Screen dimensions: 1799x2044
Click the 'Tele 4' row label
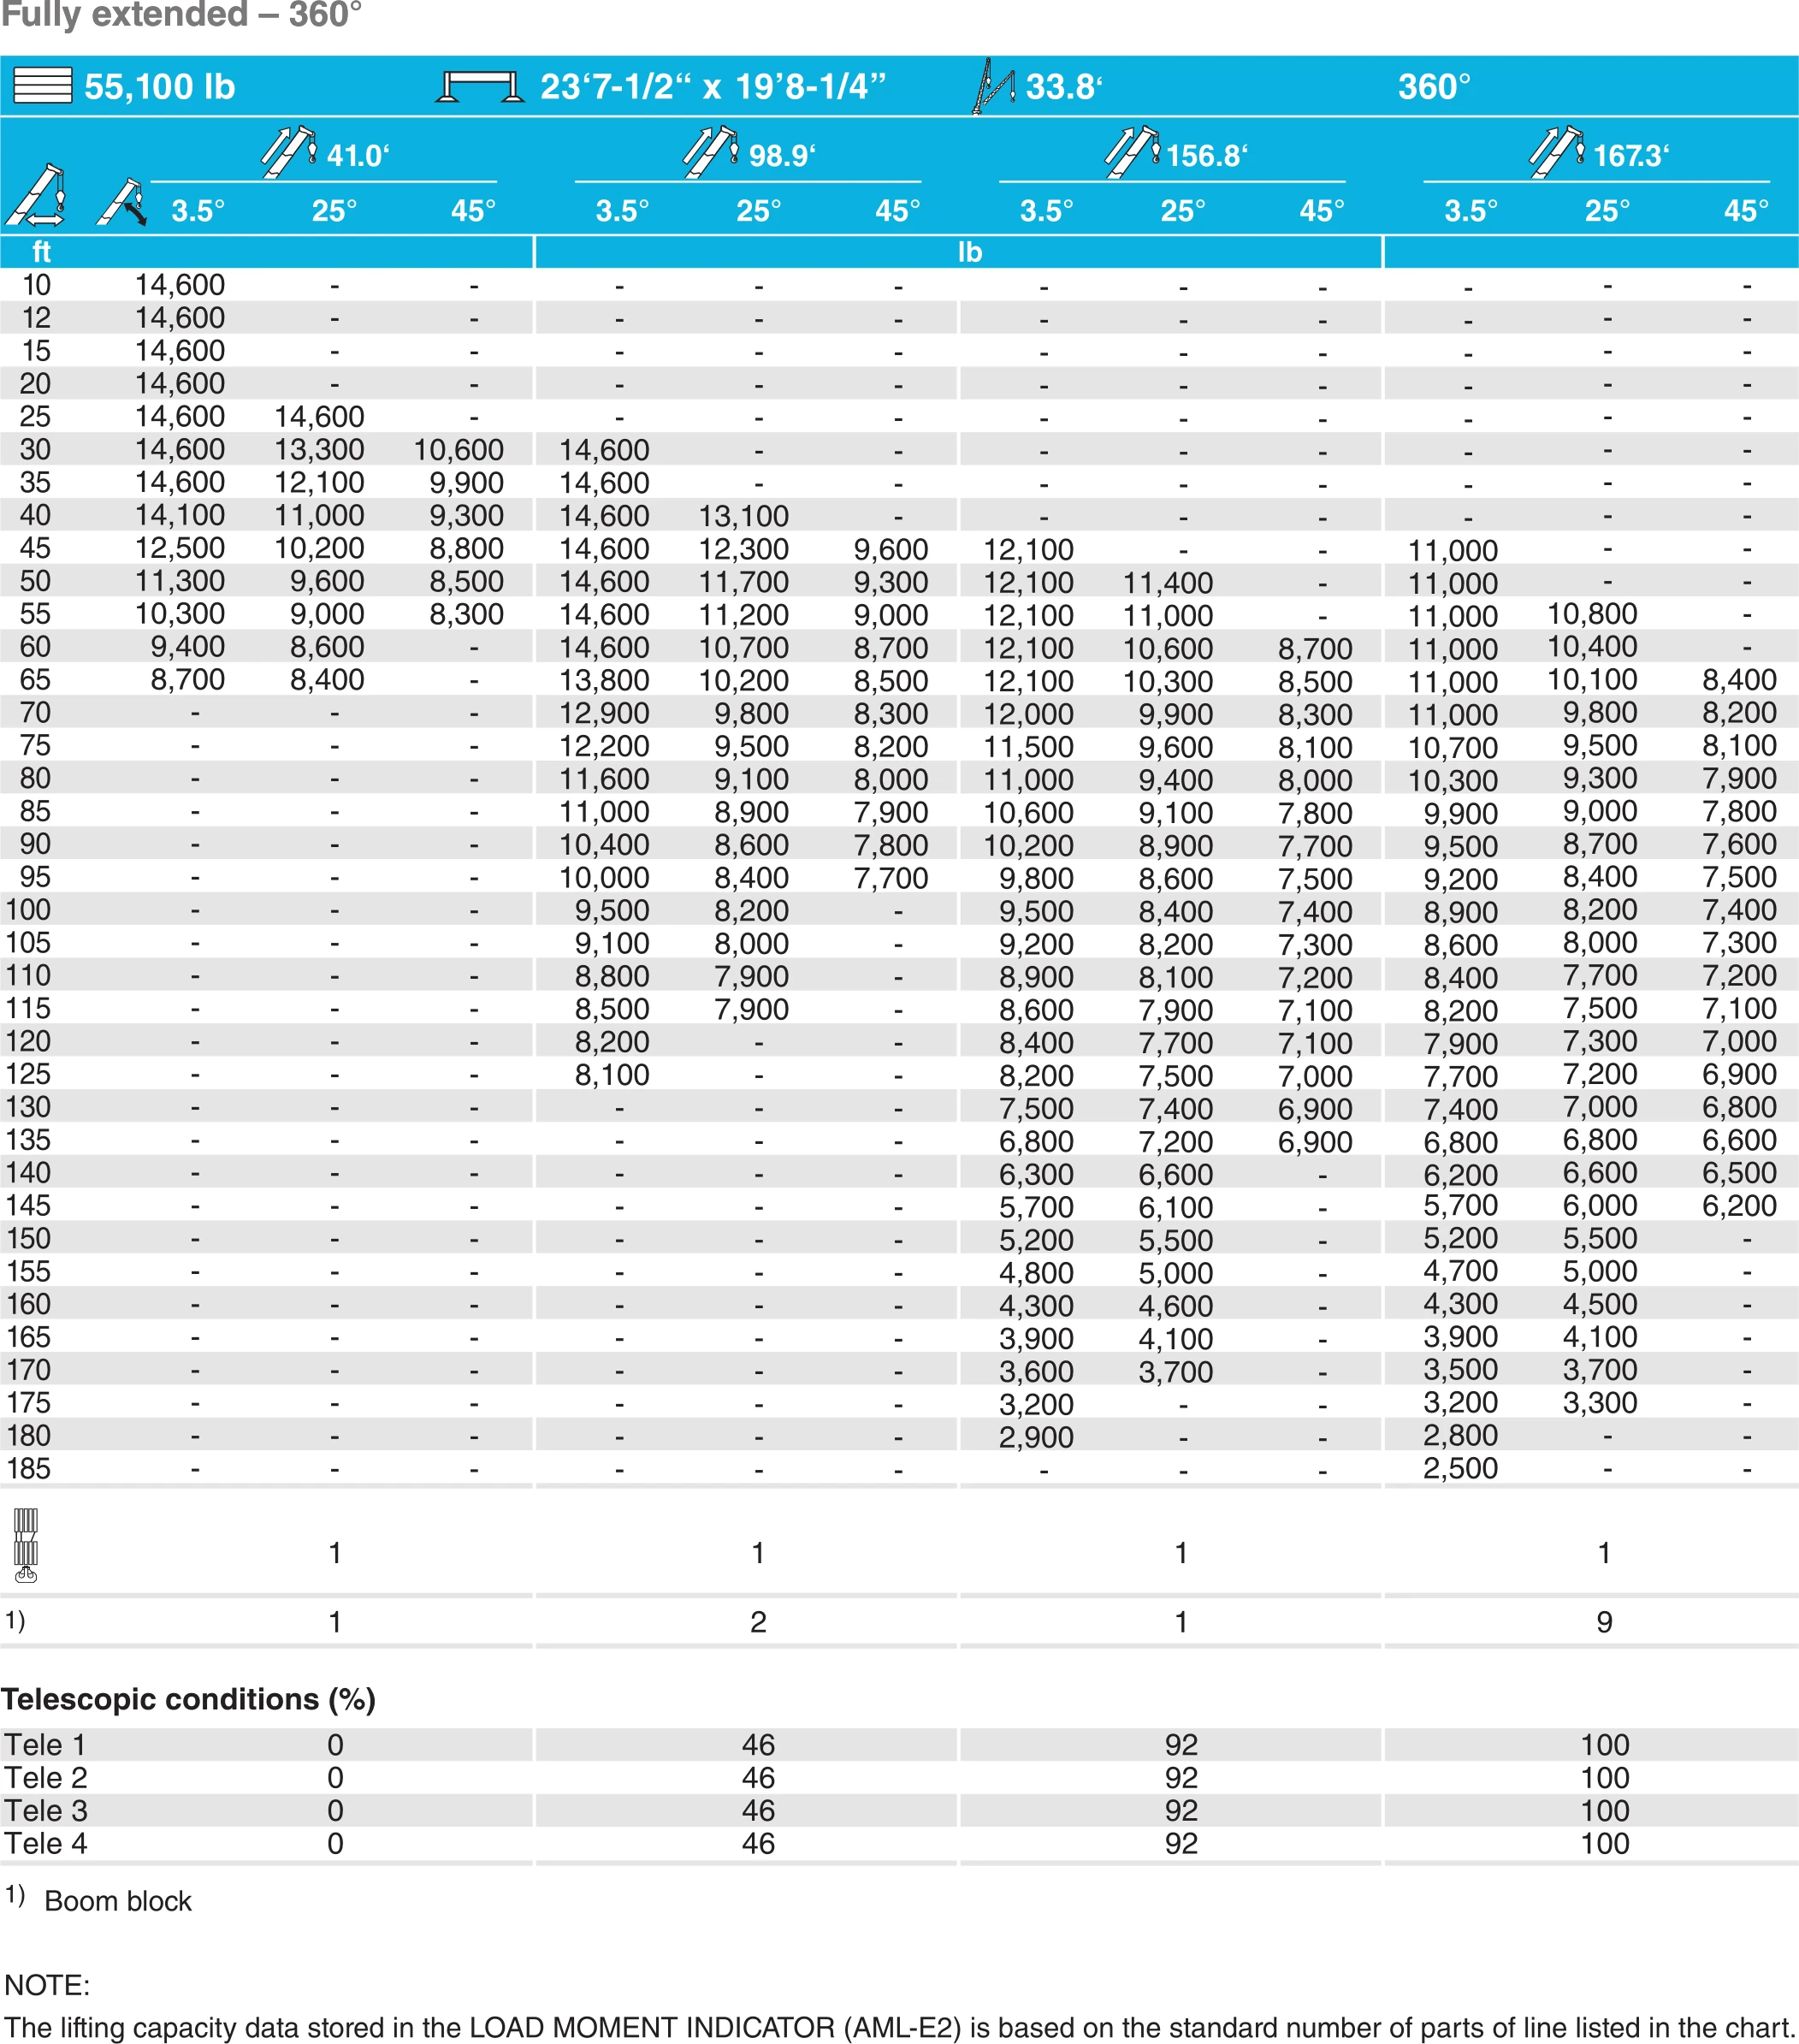(45, 1843)
